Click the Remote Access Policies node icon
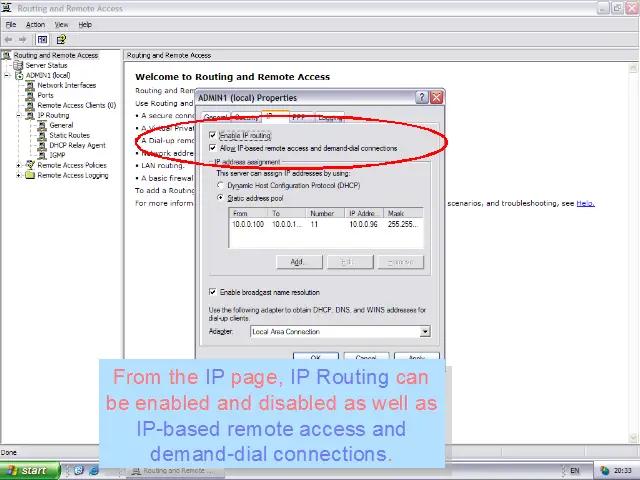 [x=30, y=165]
